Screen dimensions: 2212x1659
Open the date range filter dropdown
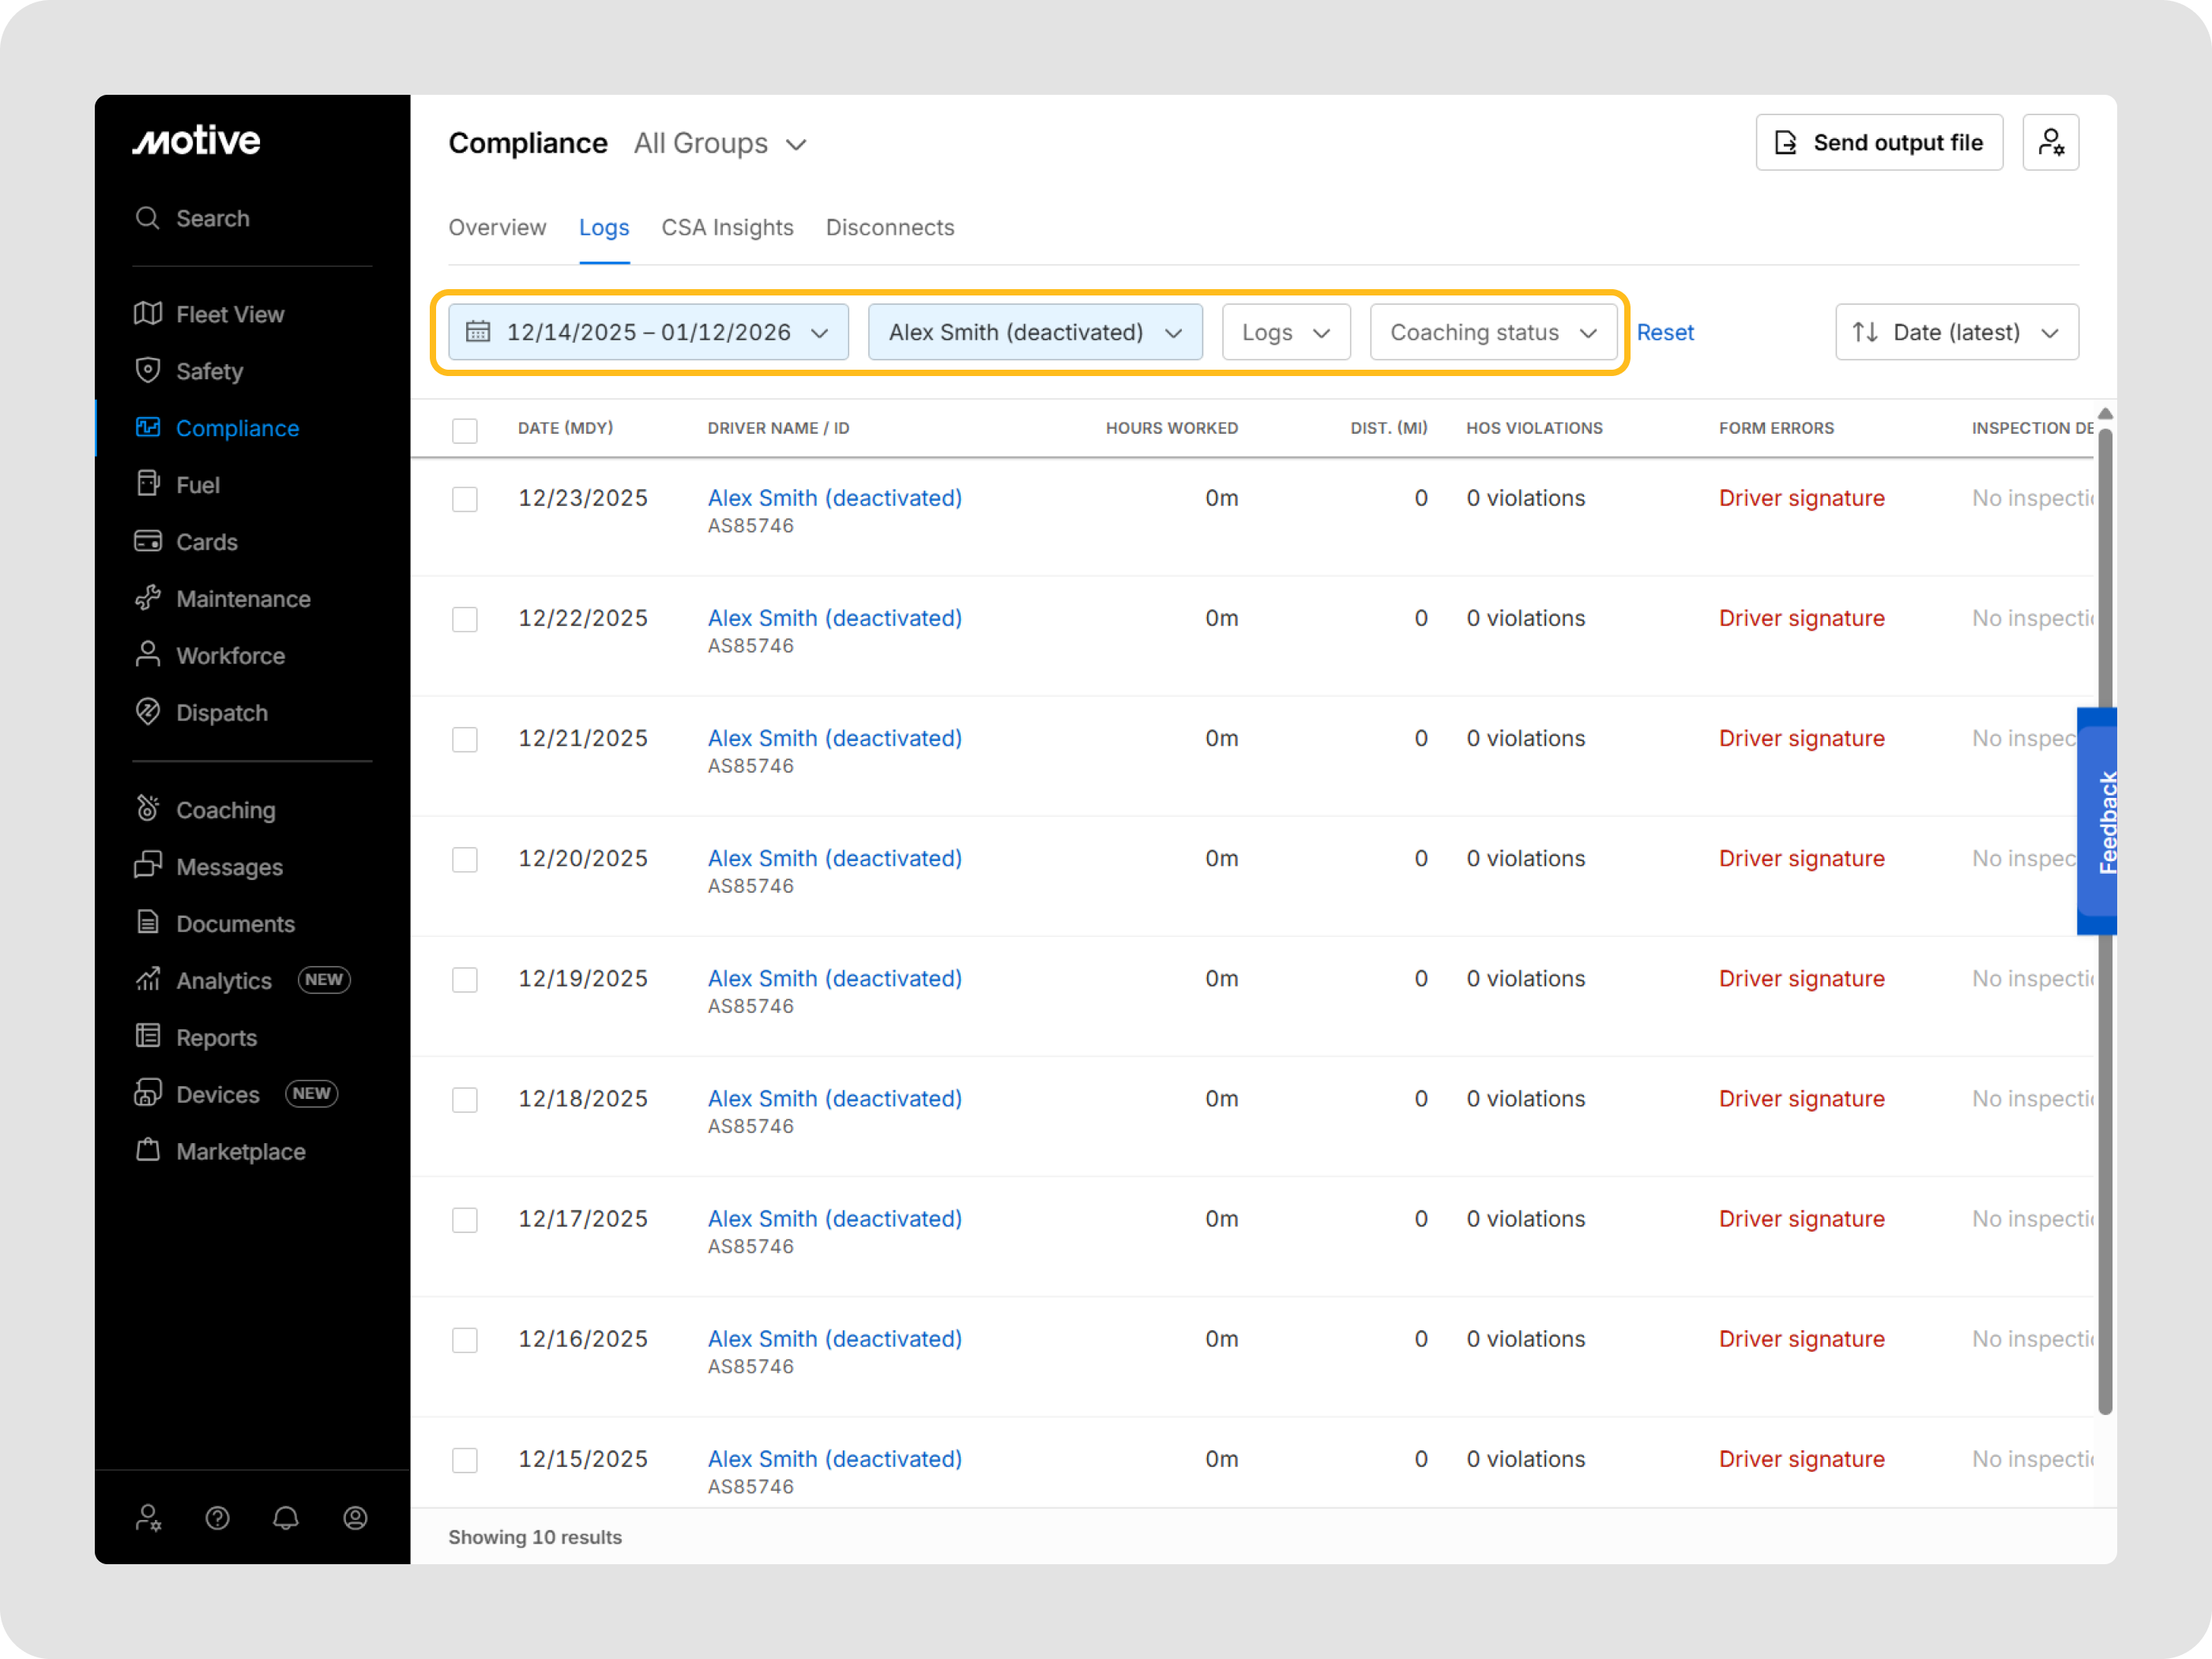coord(648,332)
